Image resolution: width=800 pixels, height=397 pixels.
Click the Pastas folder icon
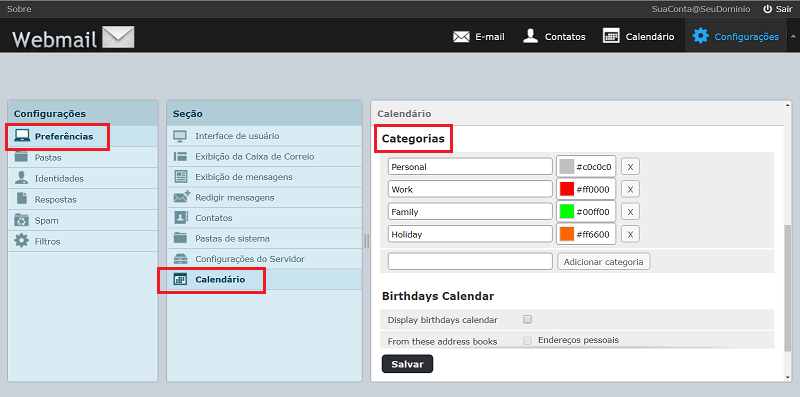[21, 157]
